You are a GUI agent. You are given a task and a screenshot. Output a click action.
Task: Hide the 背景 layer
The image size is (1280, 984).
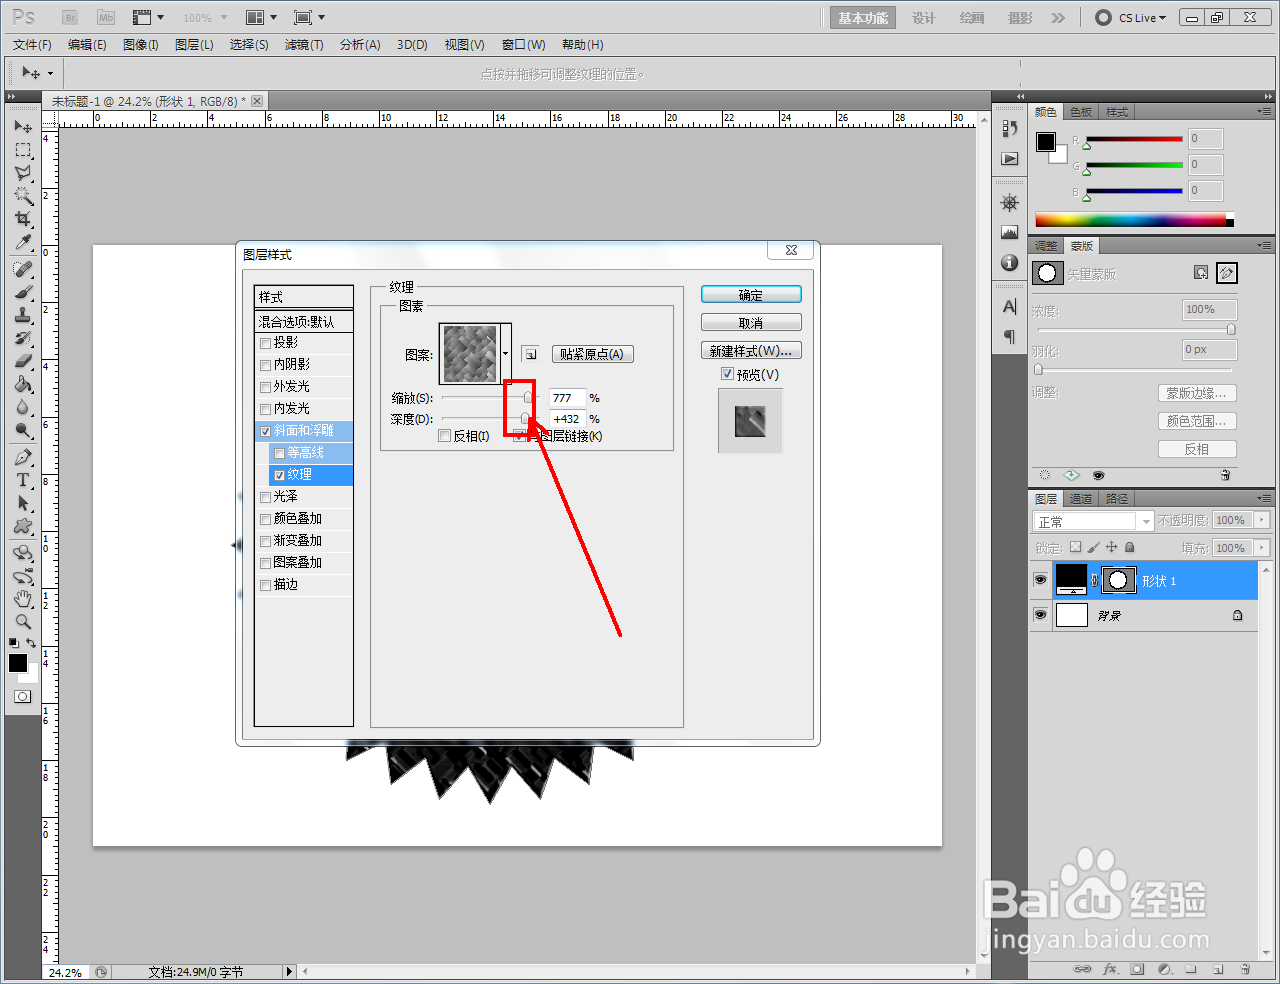point(1040,615)
